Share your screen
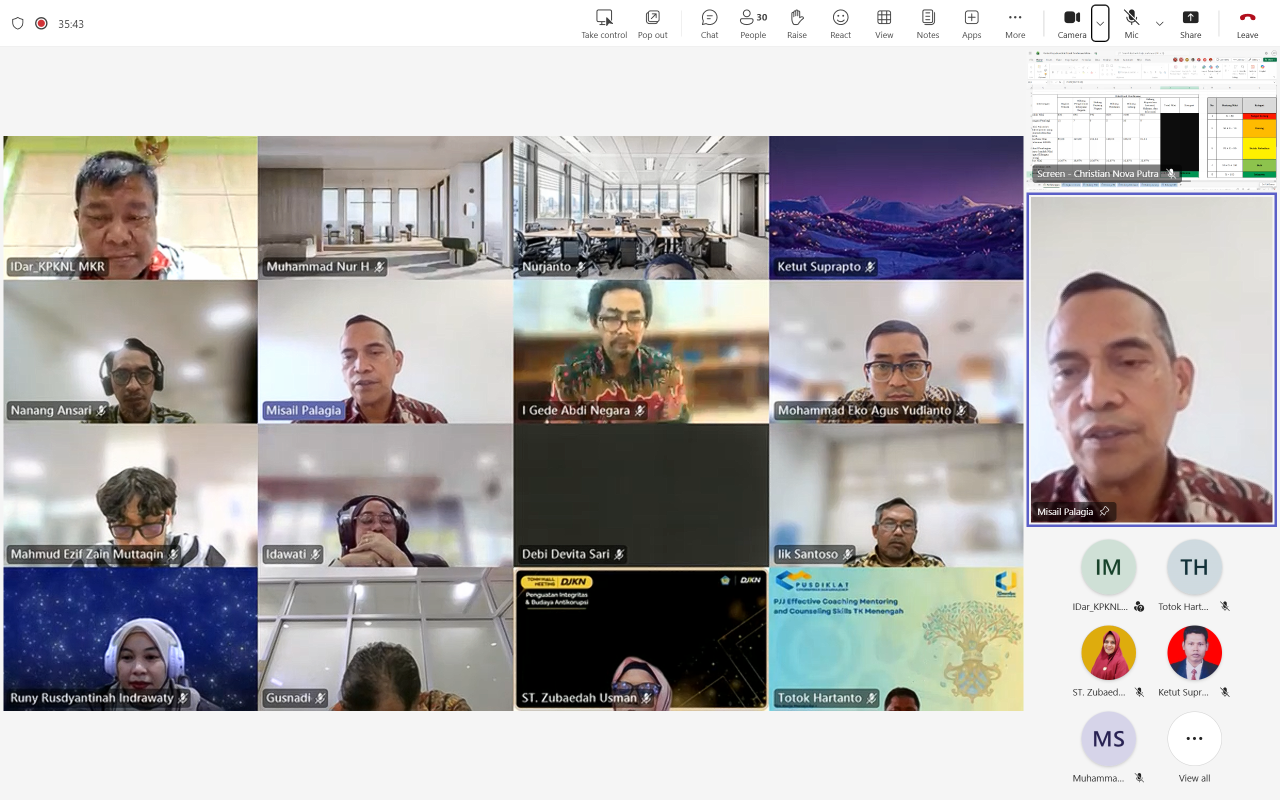Image resolution: width=1280 pixels, height=800 pixels. (x=1190, y=23)
